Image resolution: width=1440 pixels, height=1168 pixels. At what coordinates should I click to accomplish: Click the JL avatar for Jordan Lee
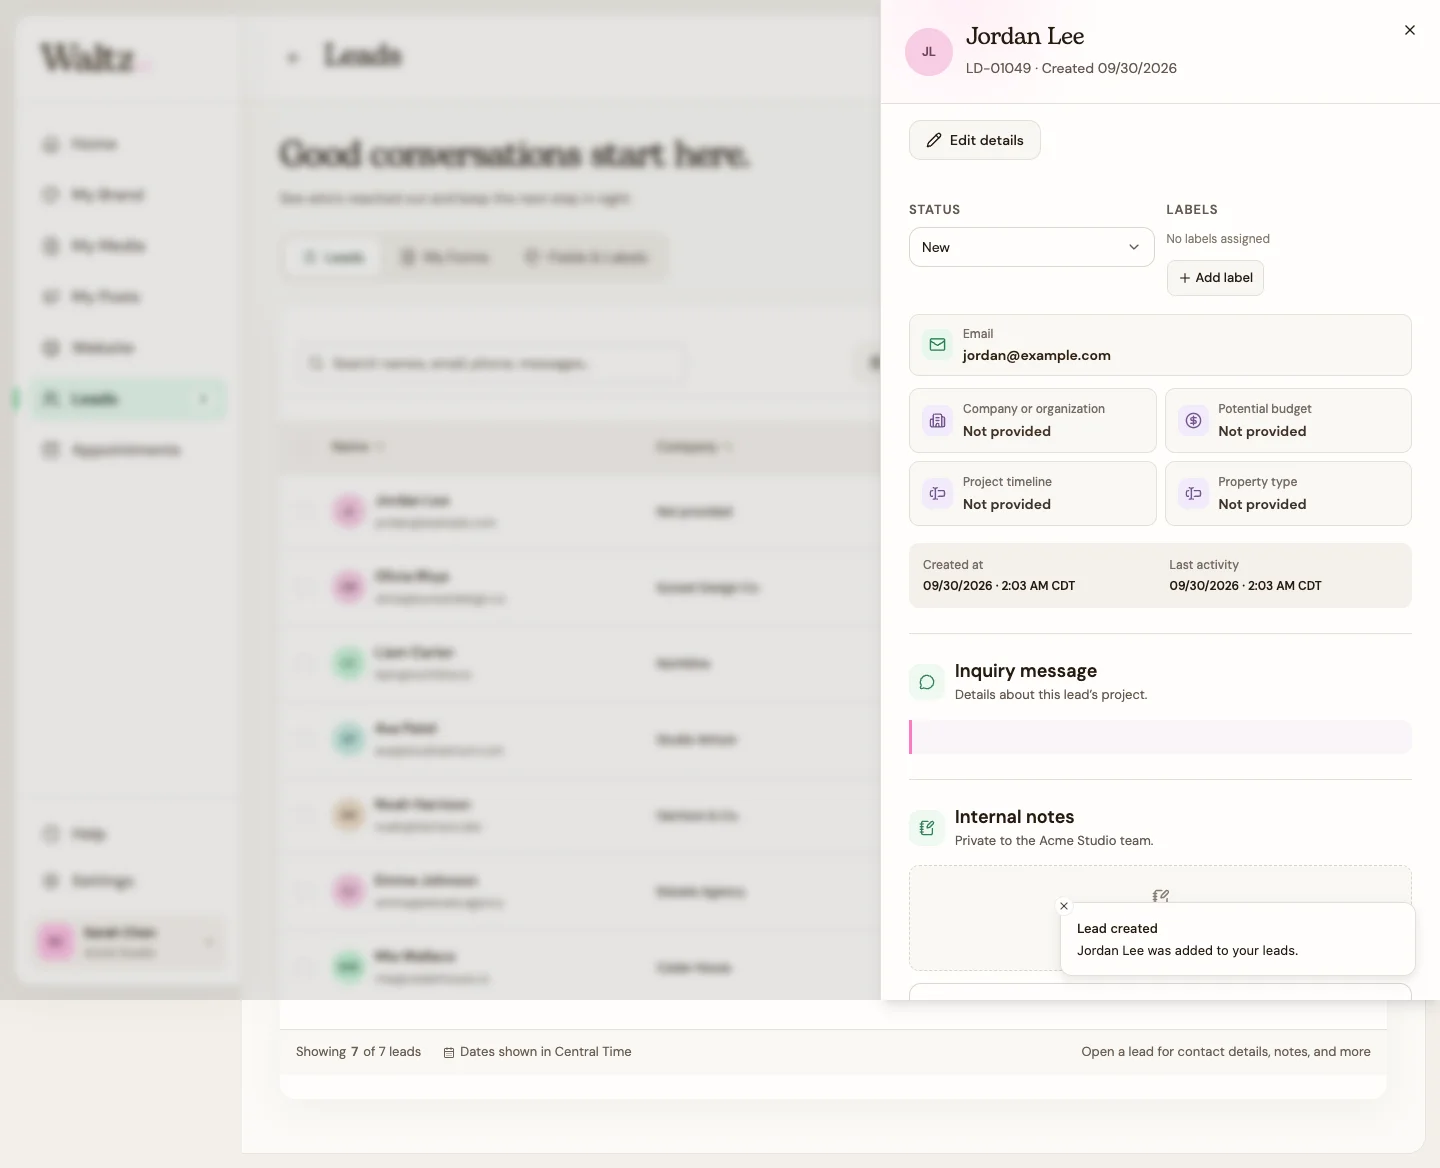click(x=929, y=52)
